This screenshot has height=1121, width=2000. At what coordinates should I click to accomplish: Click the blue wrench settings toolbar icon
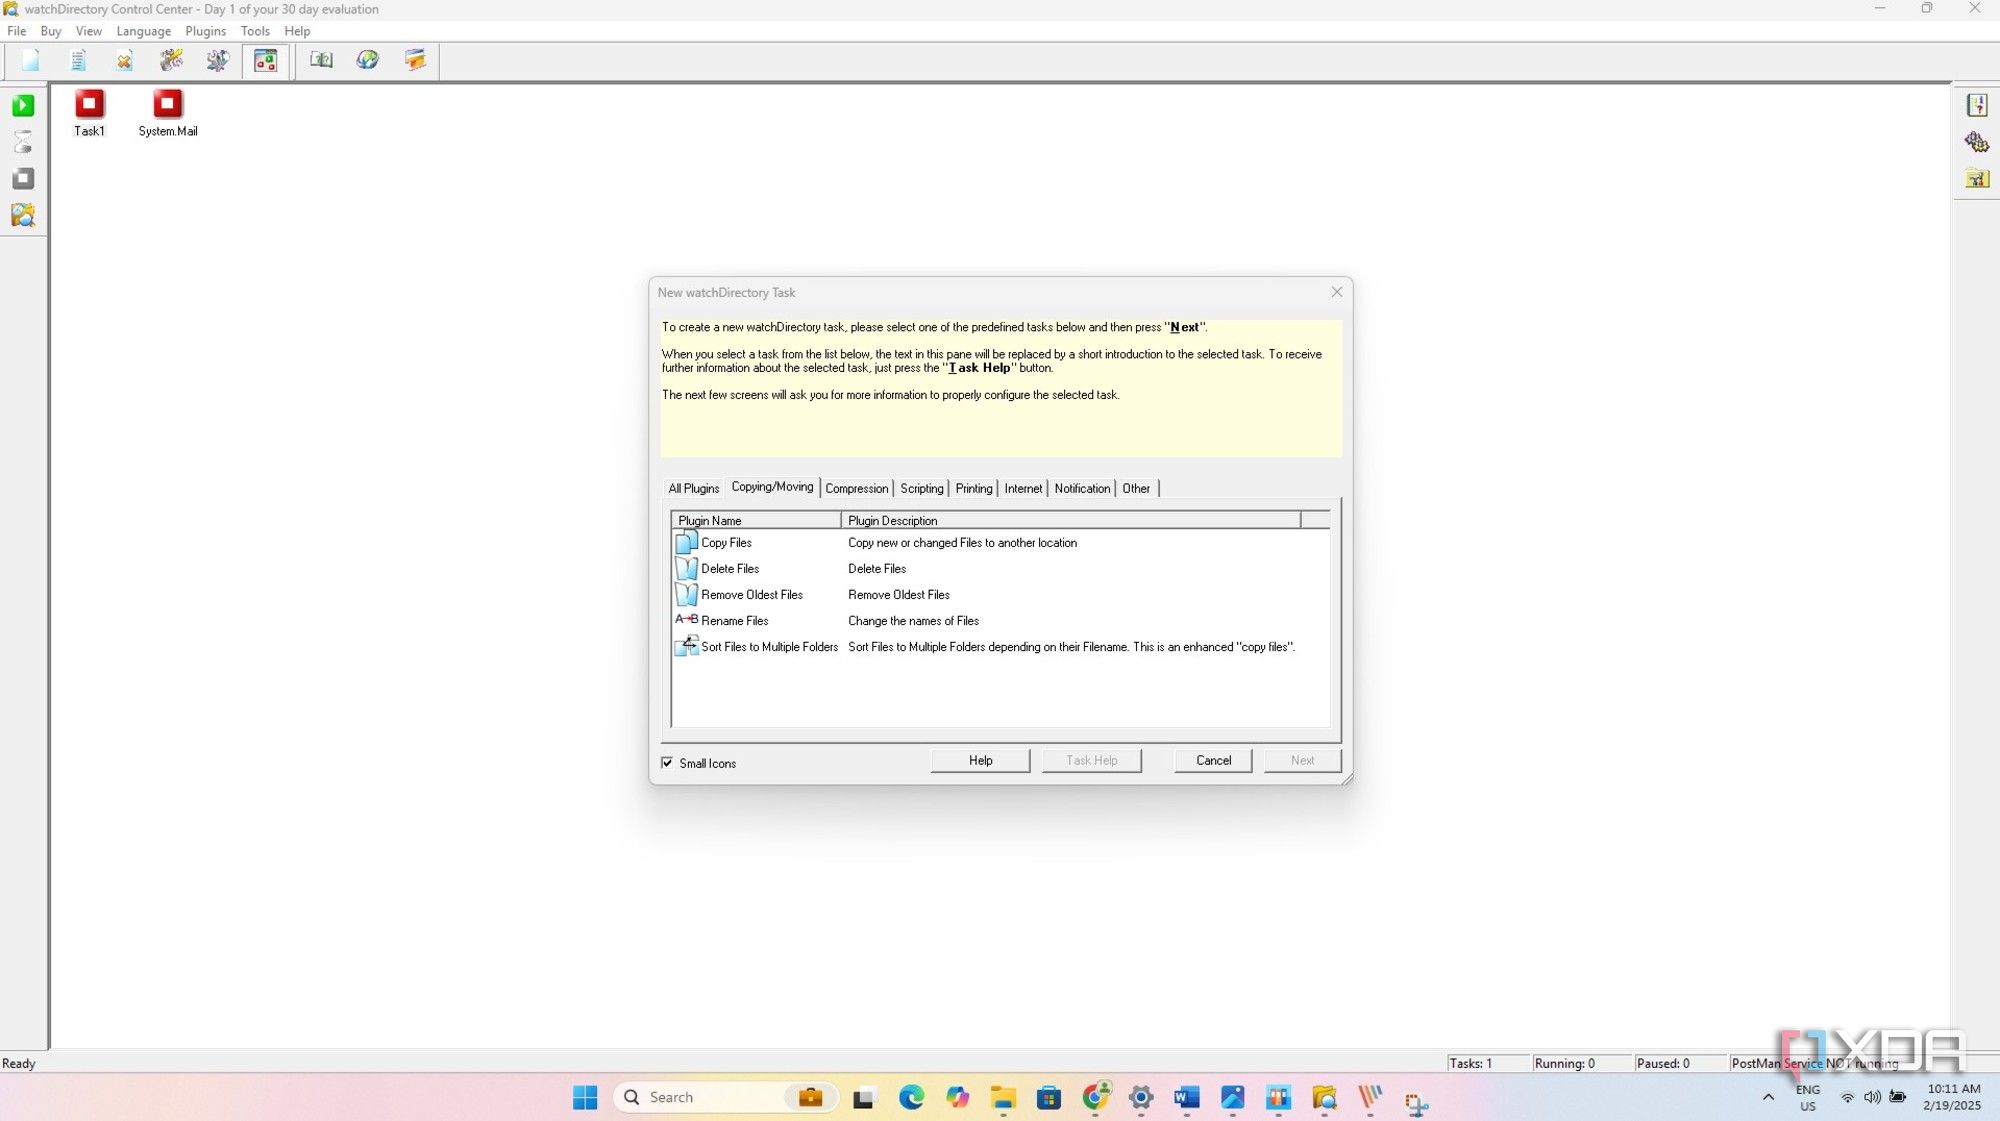pyautogui.click(x=217, y=61)
